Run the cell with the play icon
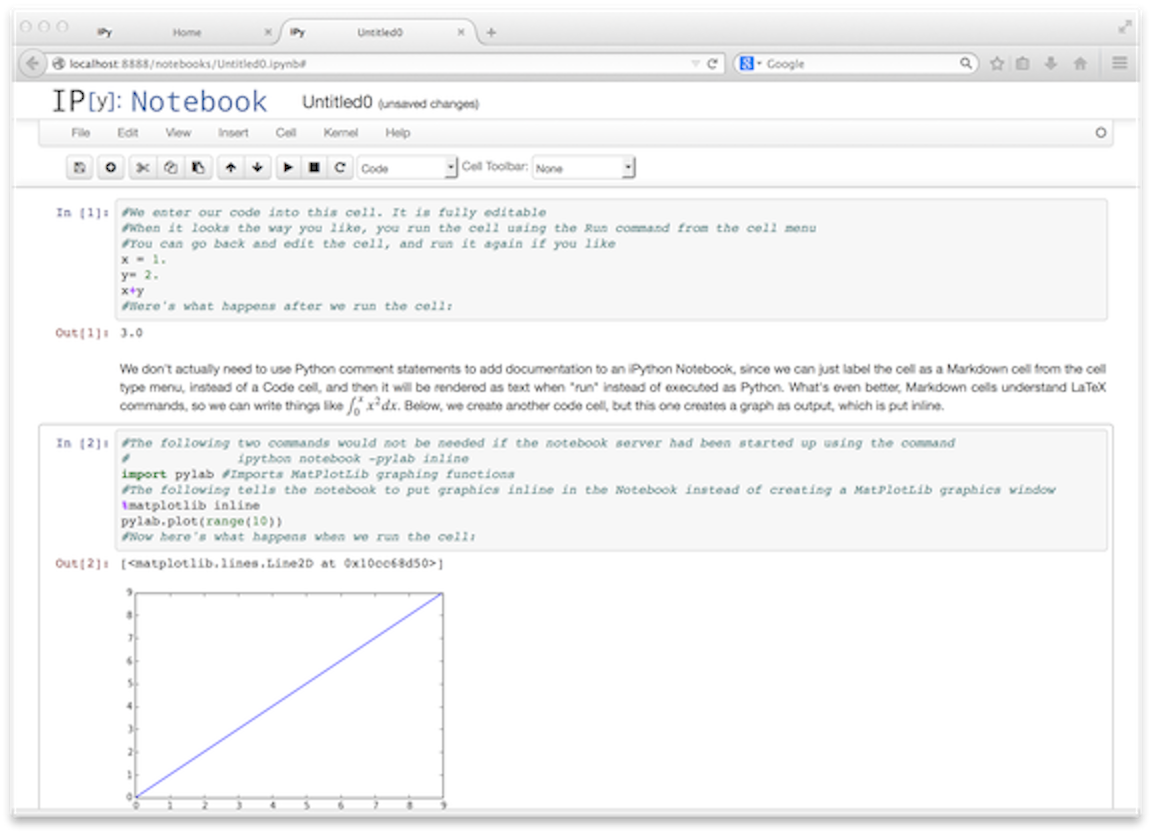 pyautogui.click(x=288, y=168)
